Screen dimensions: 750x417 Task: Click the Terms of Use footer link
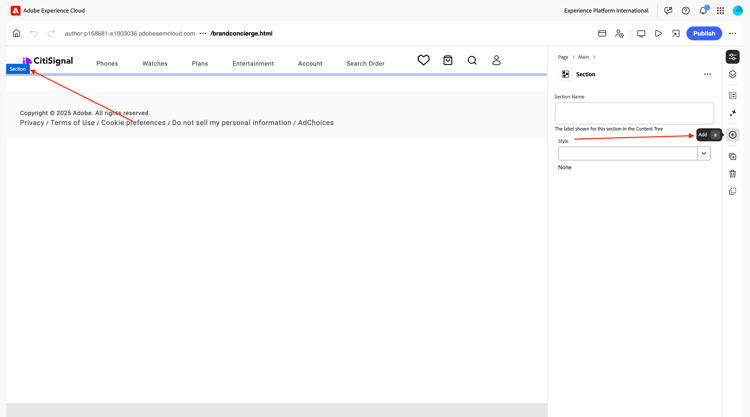73,123
